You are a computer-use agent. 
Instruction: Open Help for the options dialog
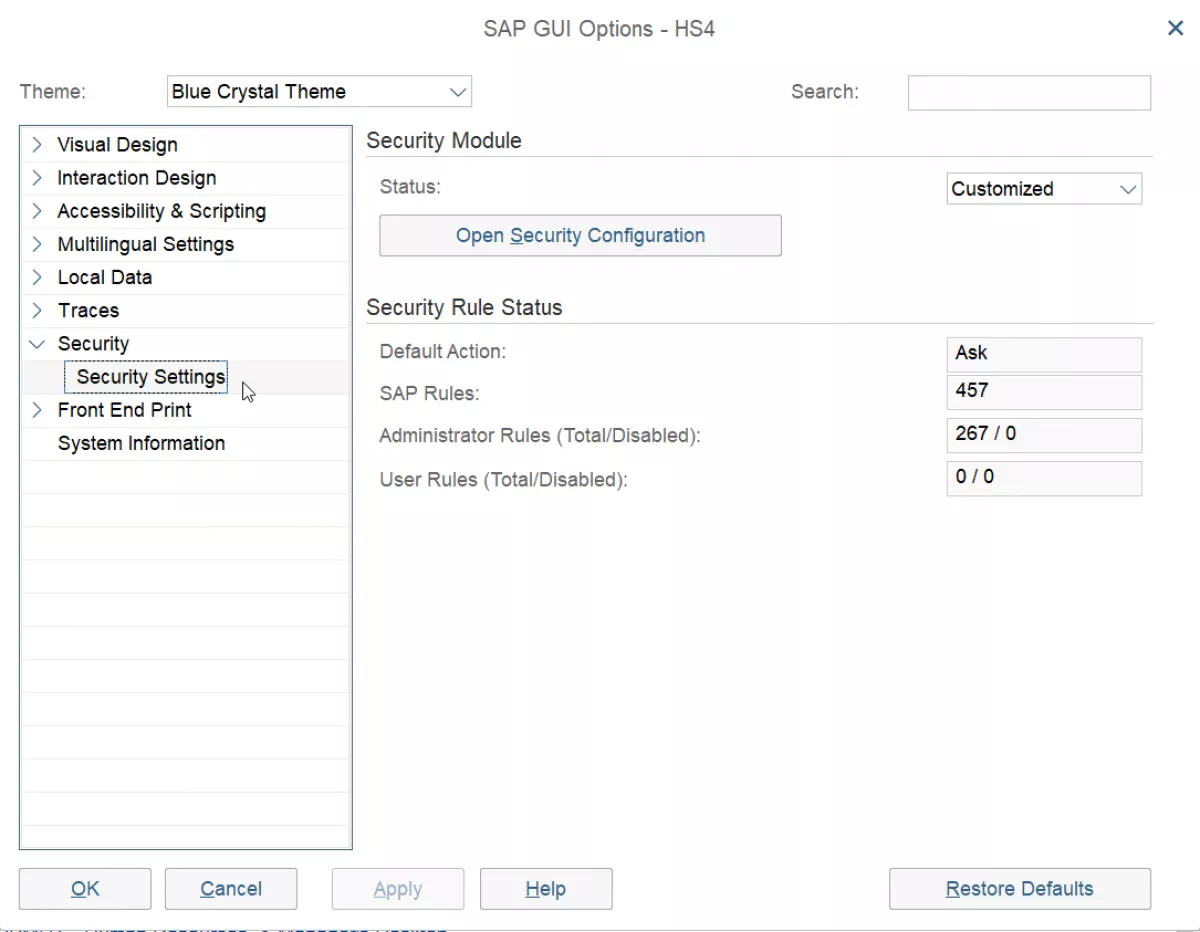546,889
